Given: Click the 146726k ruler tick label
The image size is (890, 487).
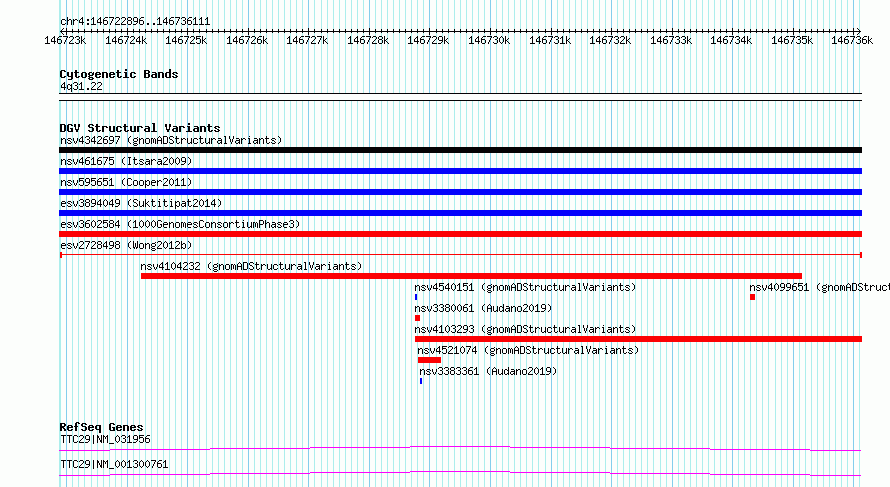Looking at the screenshot, I should (247, 40).
